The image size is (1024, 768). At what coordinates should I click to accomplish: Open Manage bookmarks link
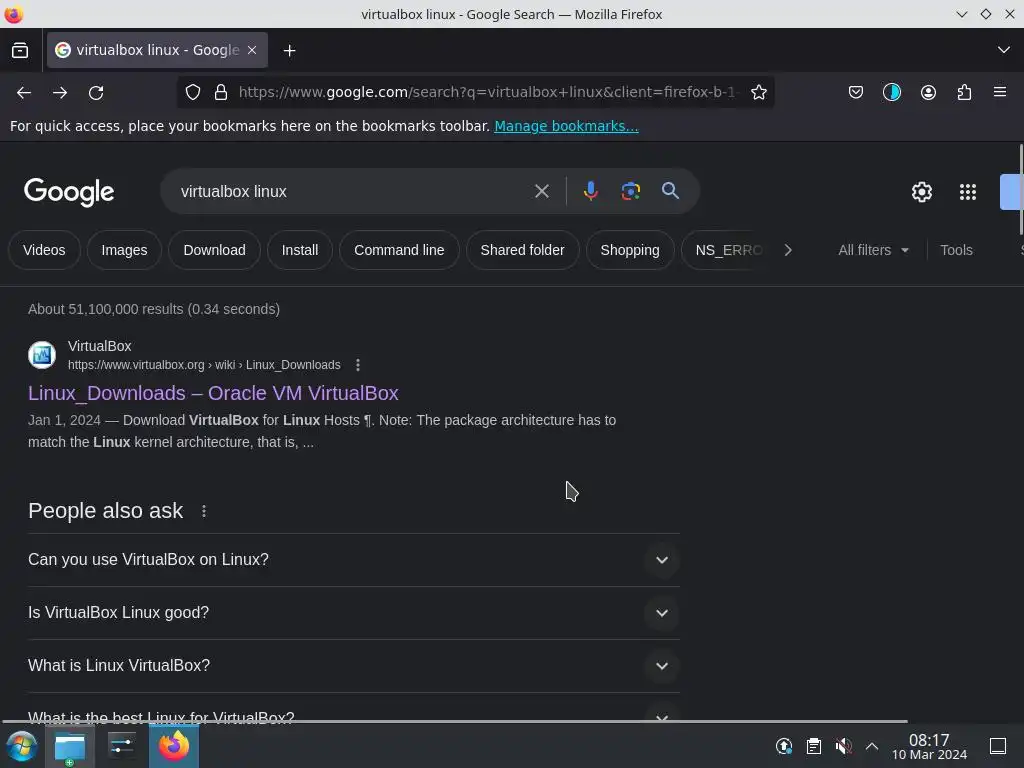(566, 126)
